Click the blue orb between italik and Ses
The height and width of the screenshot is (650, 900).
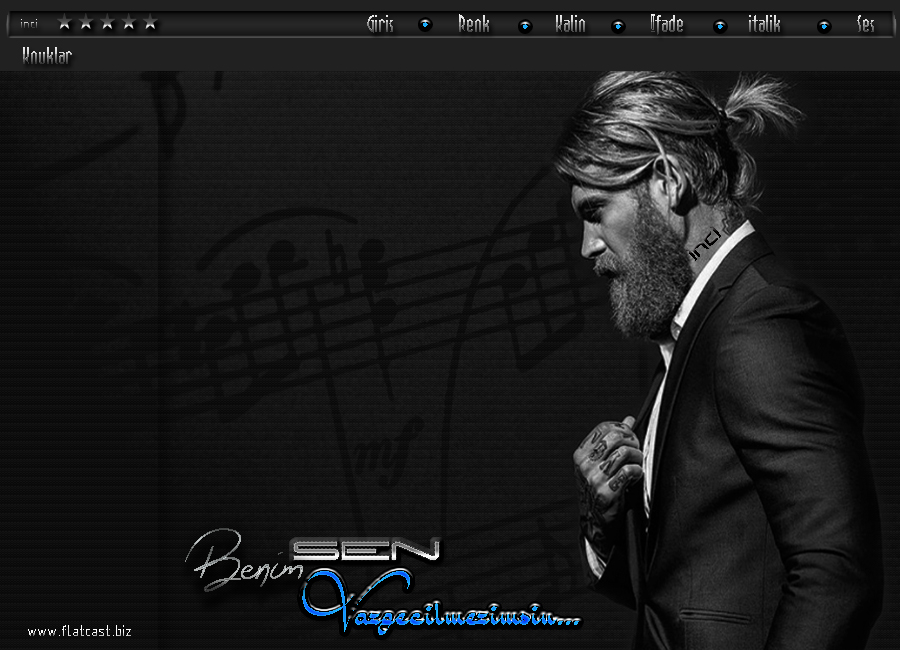tap(824, 25)
